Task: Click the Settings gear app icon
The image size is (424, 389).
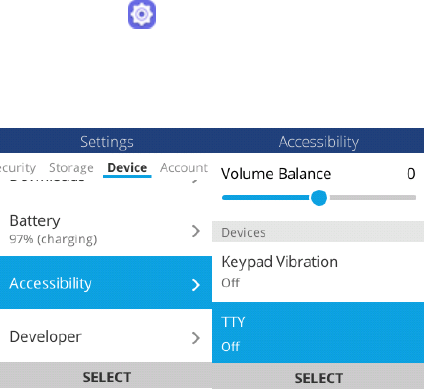Action: 142,14
